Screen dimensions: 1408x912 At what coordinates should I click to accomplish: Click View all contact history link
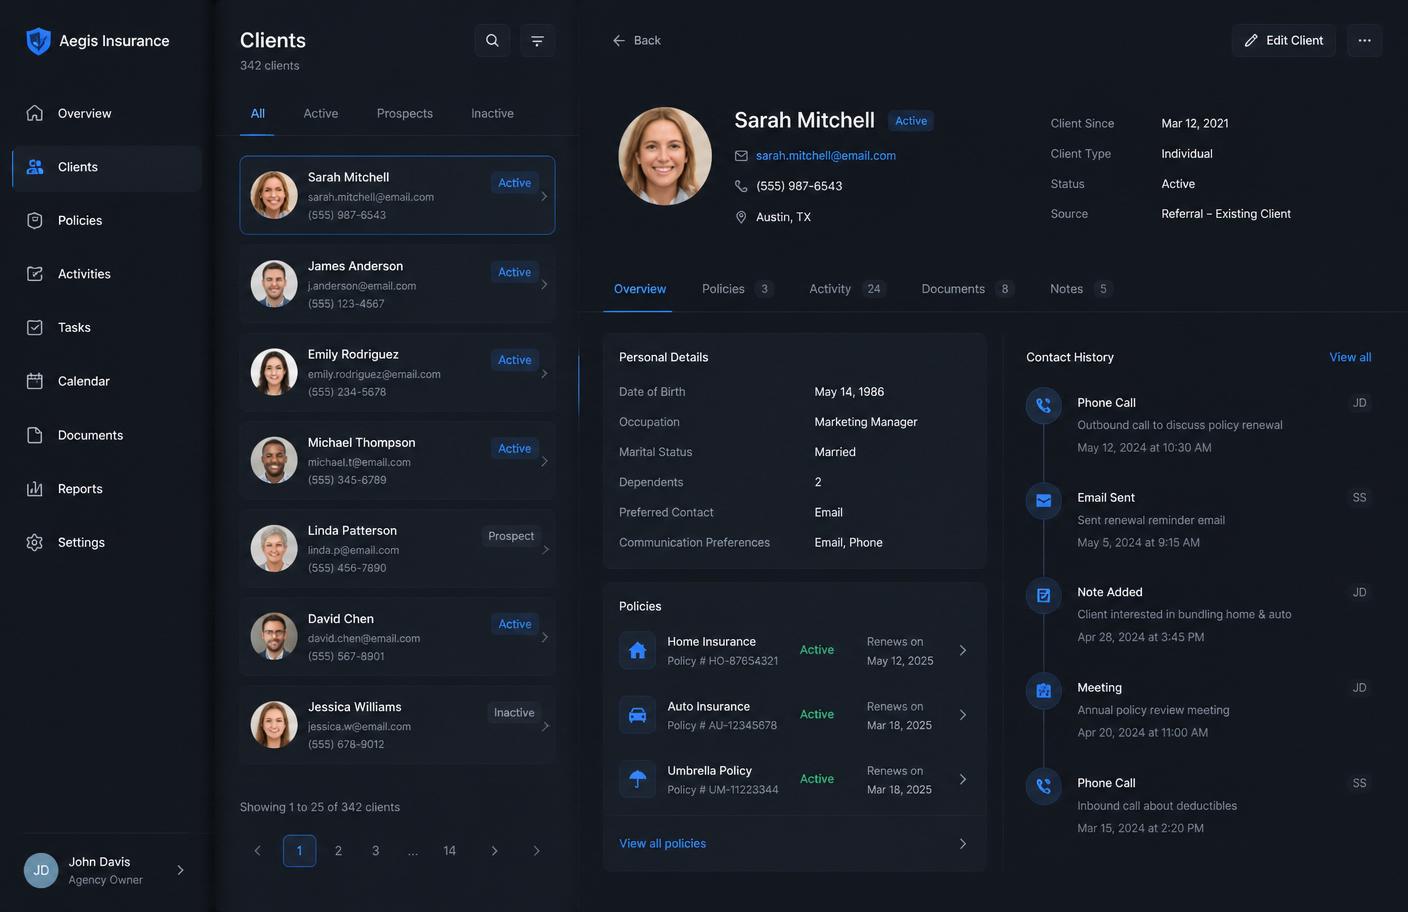tap(1350, 357)
